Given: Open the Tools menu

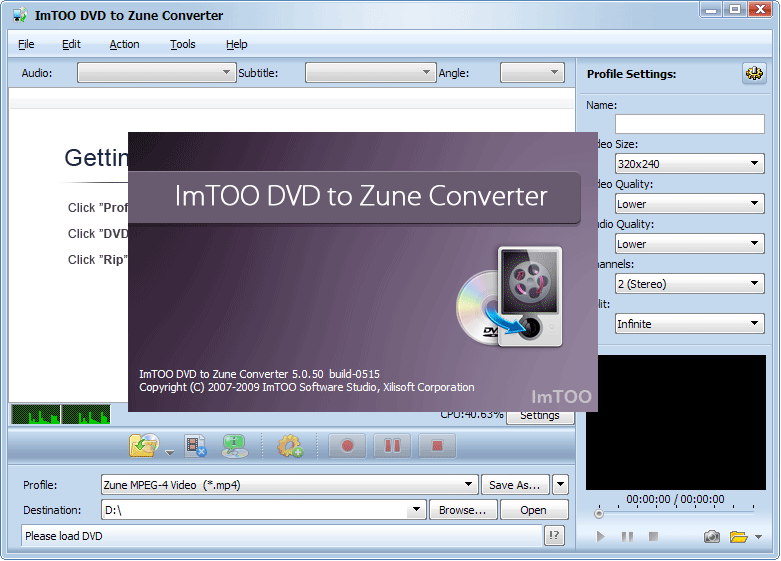Looking at the screenshot, I should click(183, 44).
